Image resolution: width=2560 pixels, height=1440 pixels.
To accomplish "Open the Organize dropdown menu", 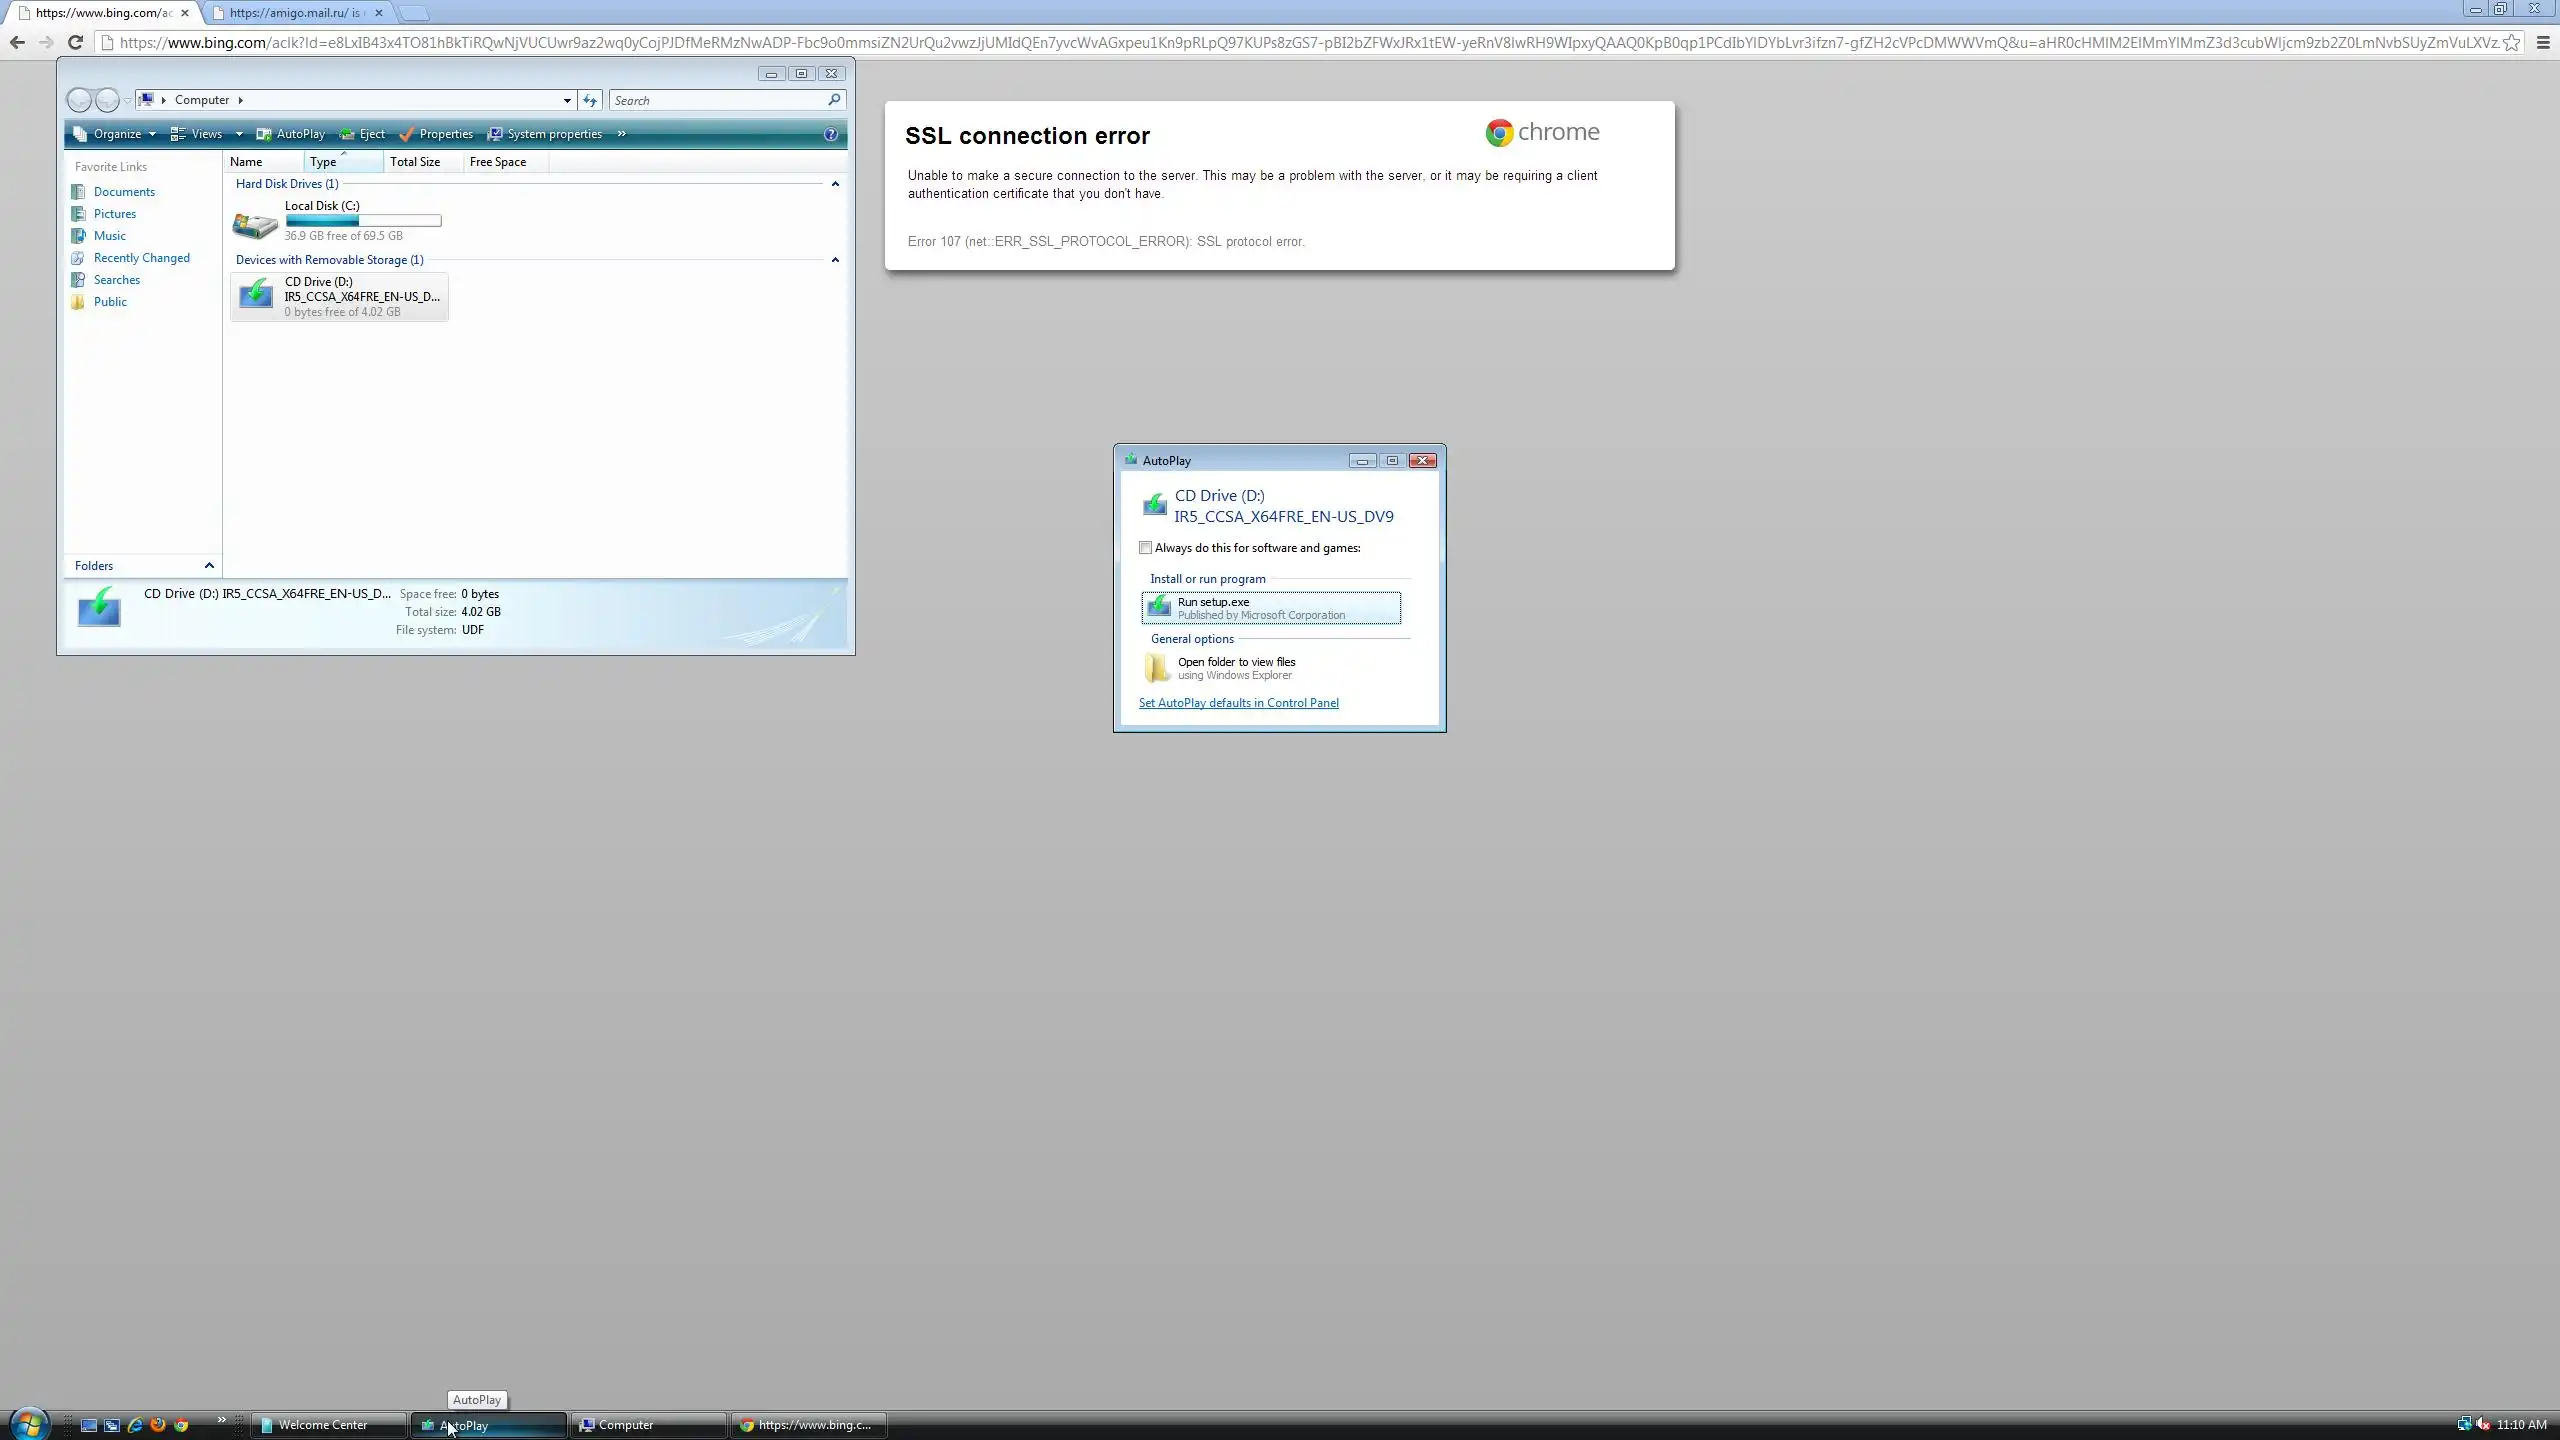I will click(x=117, y=134).
